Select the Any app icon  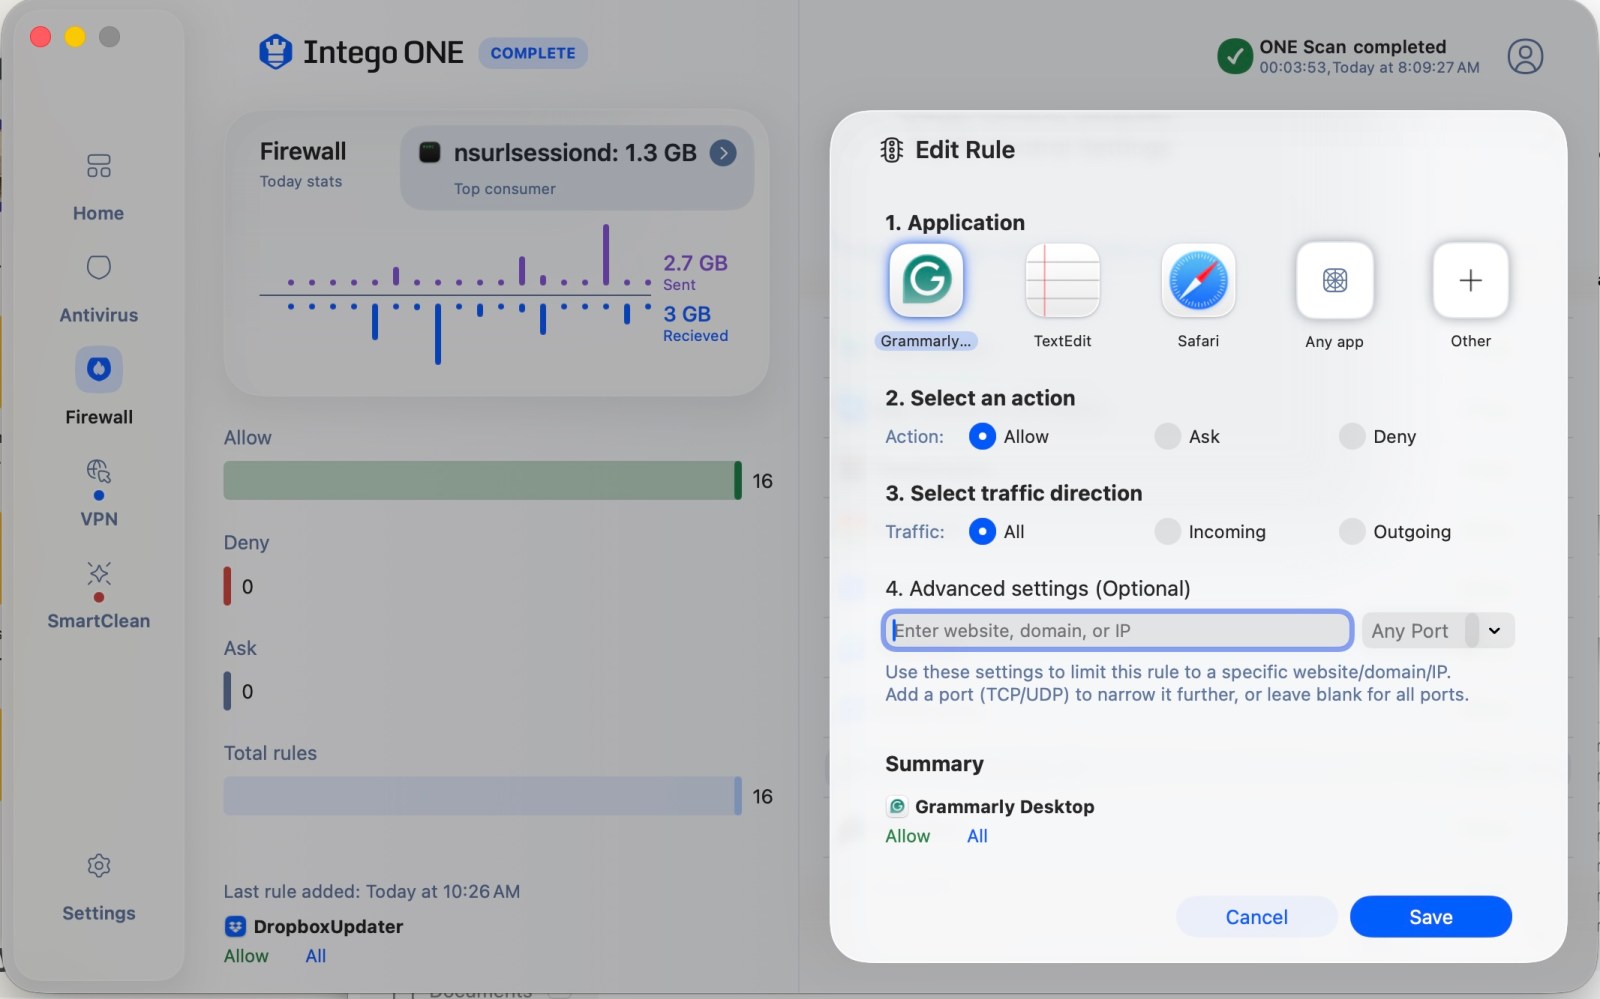point(1334,280)
